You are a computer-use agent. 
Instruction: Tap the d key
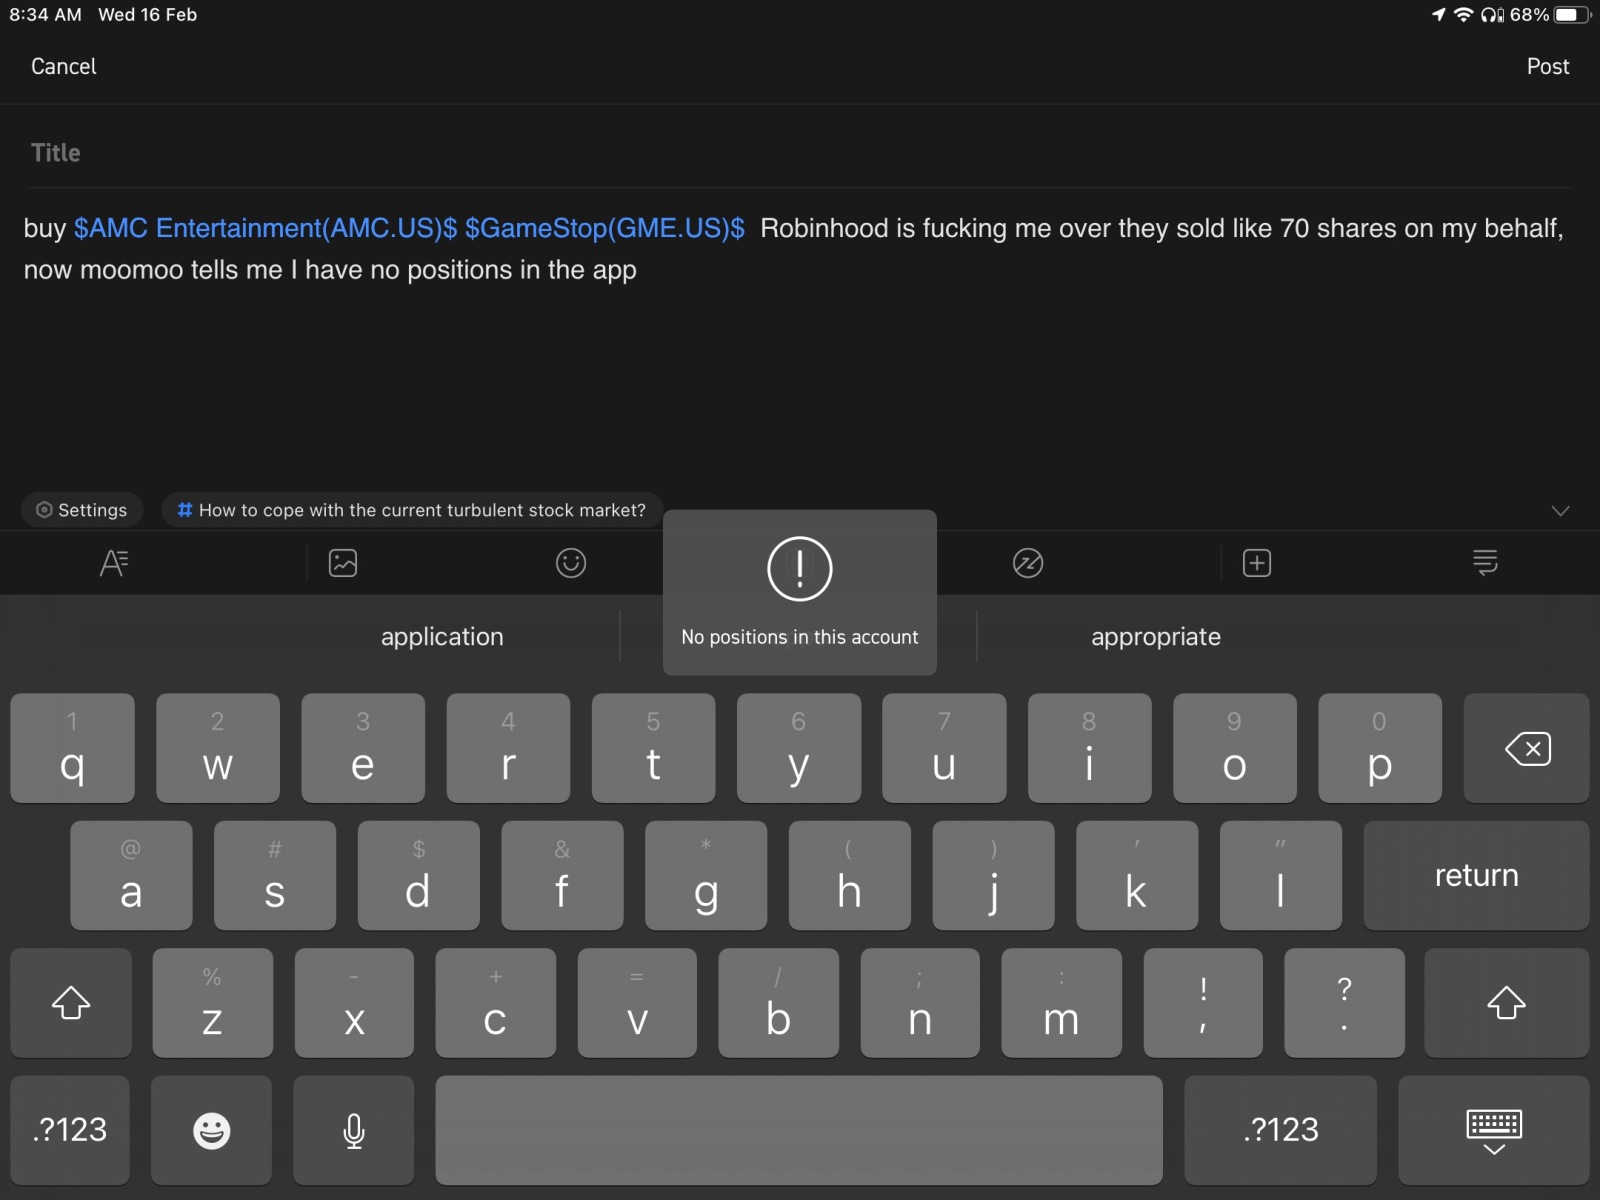pyautogui.click(x=418, y=875)
